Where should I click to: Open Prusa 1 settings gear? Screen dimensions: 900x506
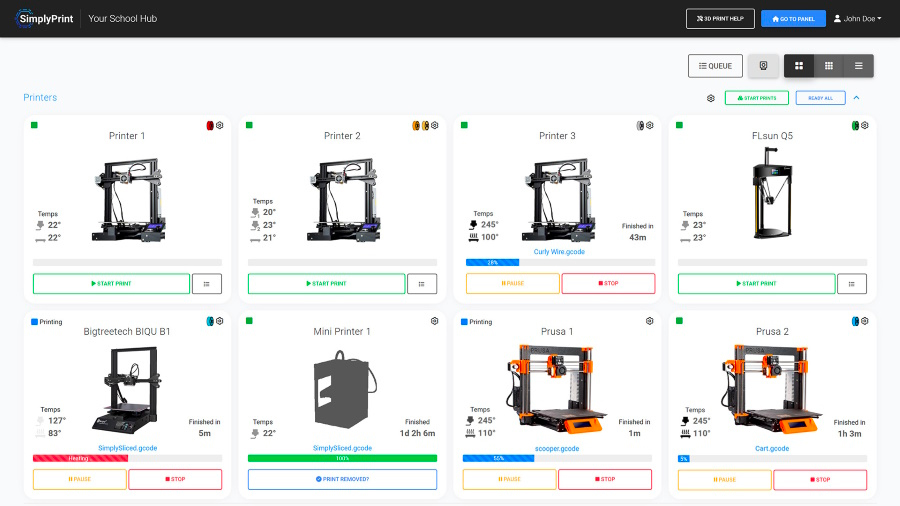(650, 321)
